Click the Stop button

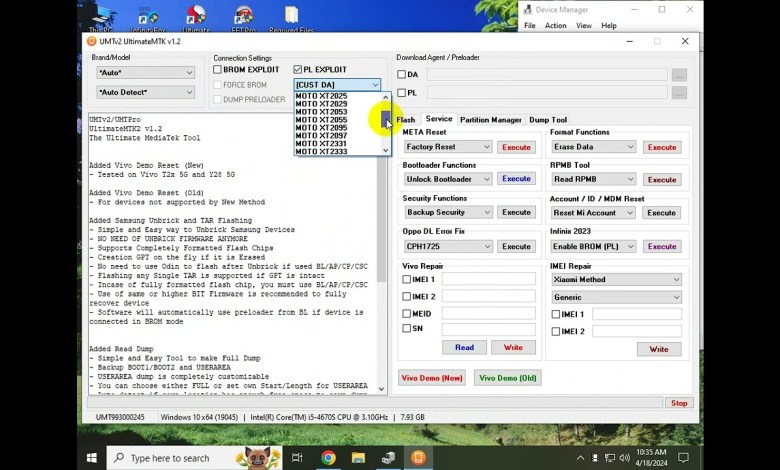click(x=679, y=403)
